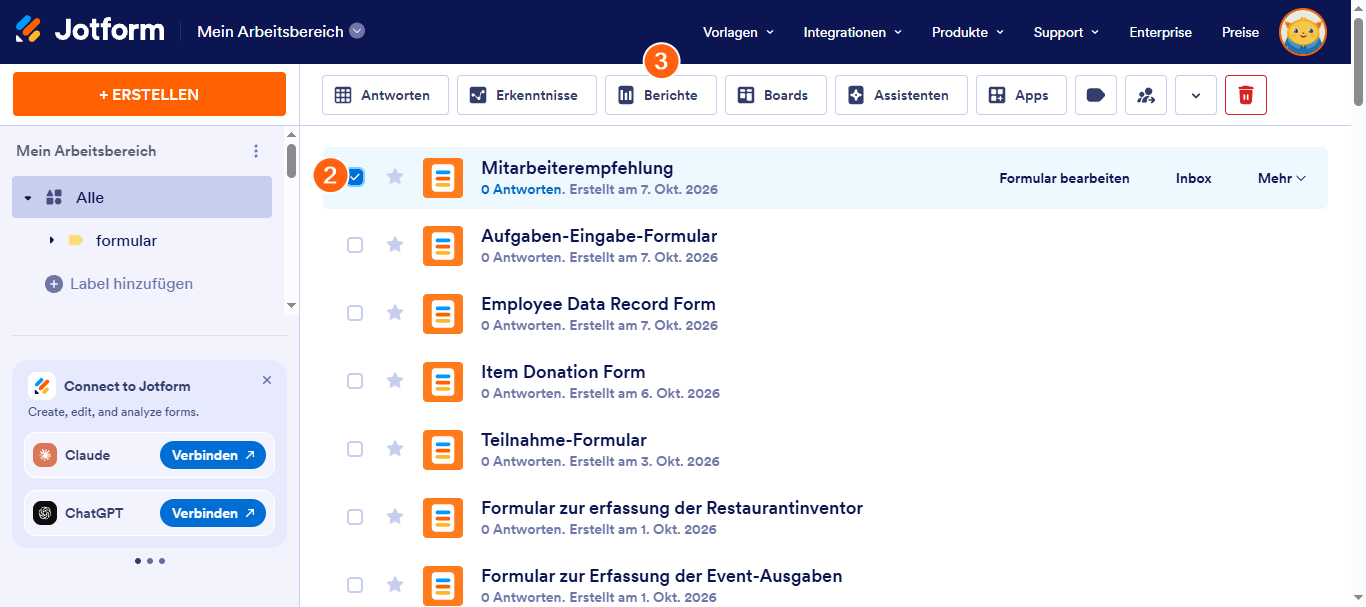Image resolution: width=1366 pixels, height=607 pixels.
Task: Click the Mitarbeiterempfehlung form icon
Action: point(443,178)
